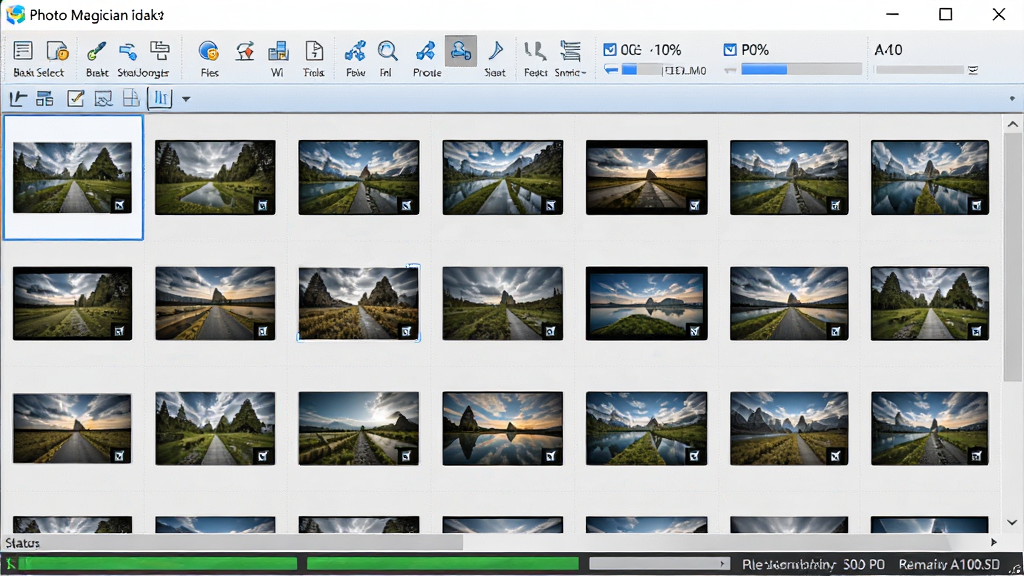Screen dimensions: 1024x576
Task: Click the list document icon labeled Bask
Action: tap(23, 52)
